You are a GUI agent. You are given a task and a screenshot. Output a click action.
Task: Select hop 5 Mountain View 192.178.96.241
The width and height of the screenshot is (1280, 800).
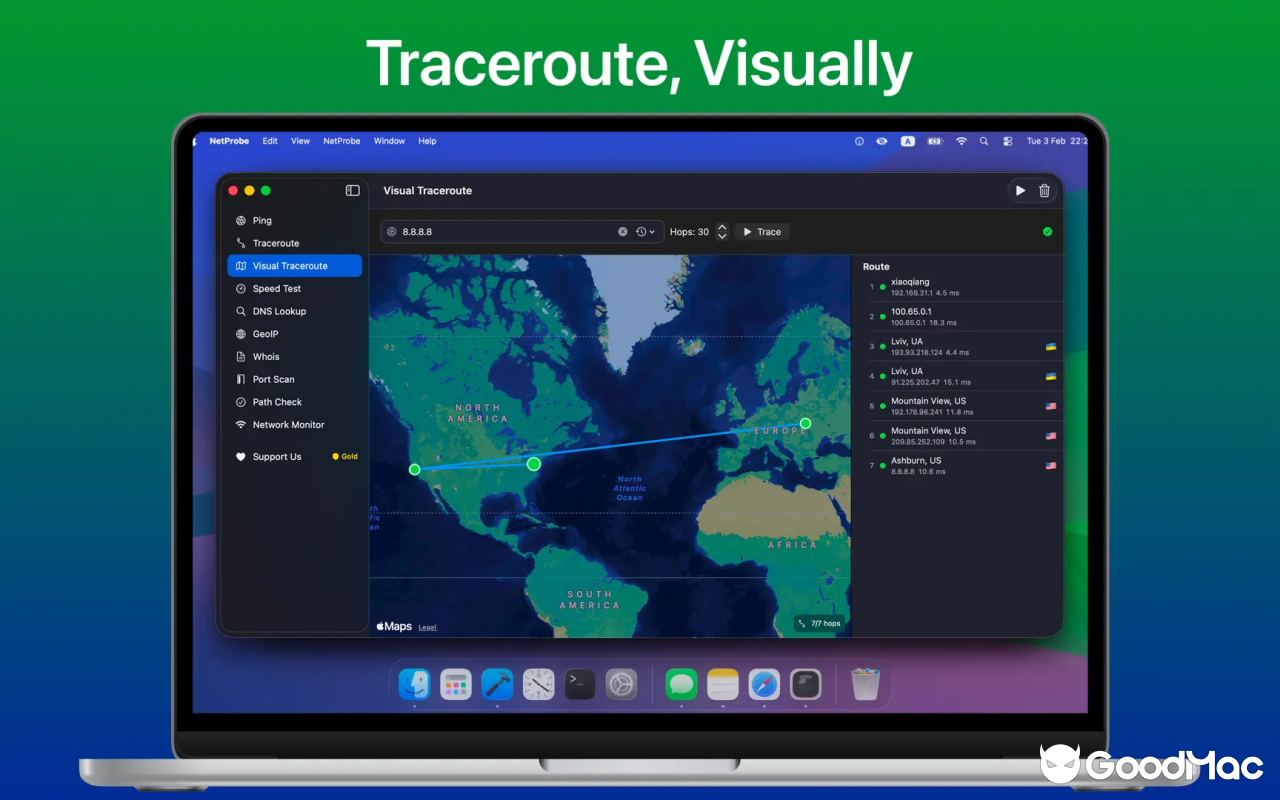[958, 406]
